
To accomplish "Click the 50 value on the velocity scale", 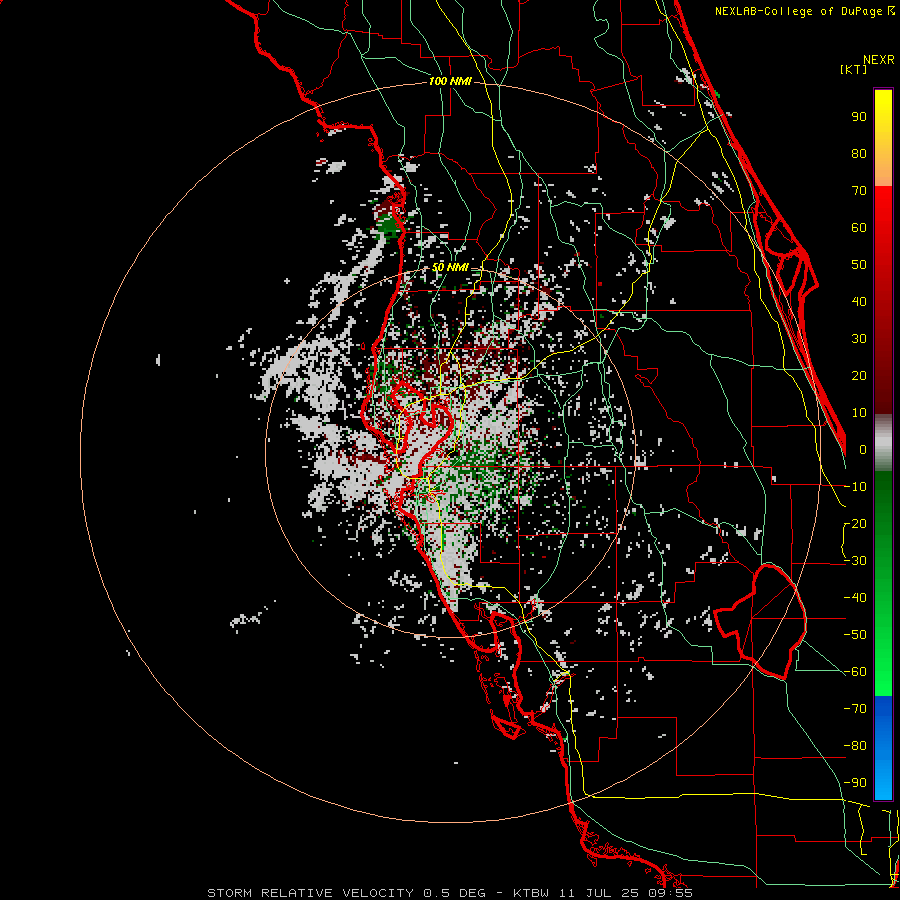I will pyautogui.click(x=859, y=265).
